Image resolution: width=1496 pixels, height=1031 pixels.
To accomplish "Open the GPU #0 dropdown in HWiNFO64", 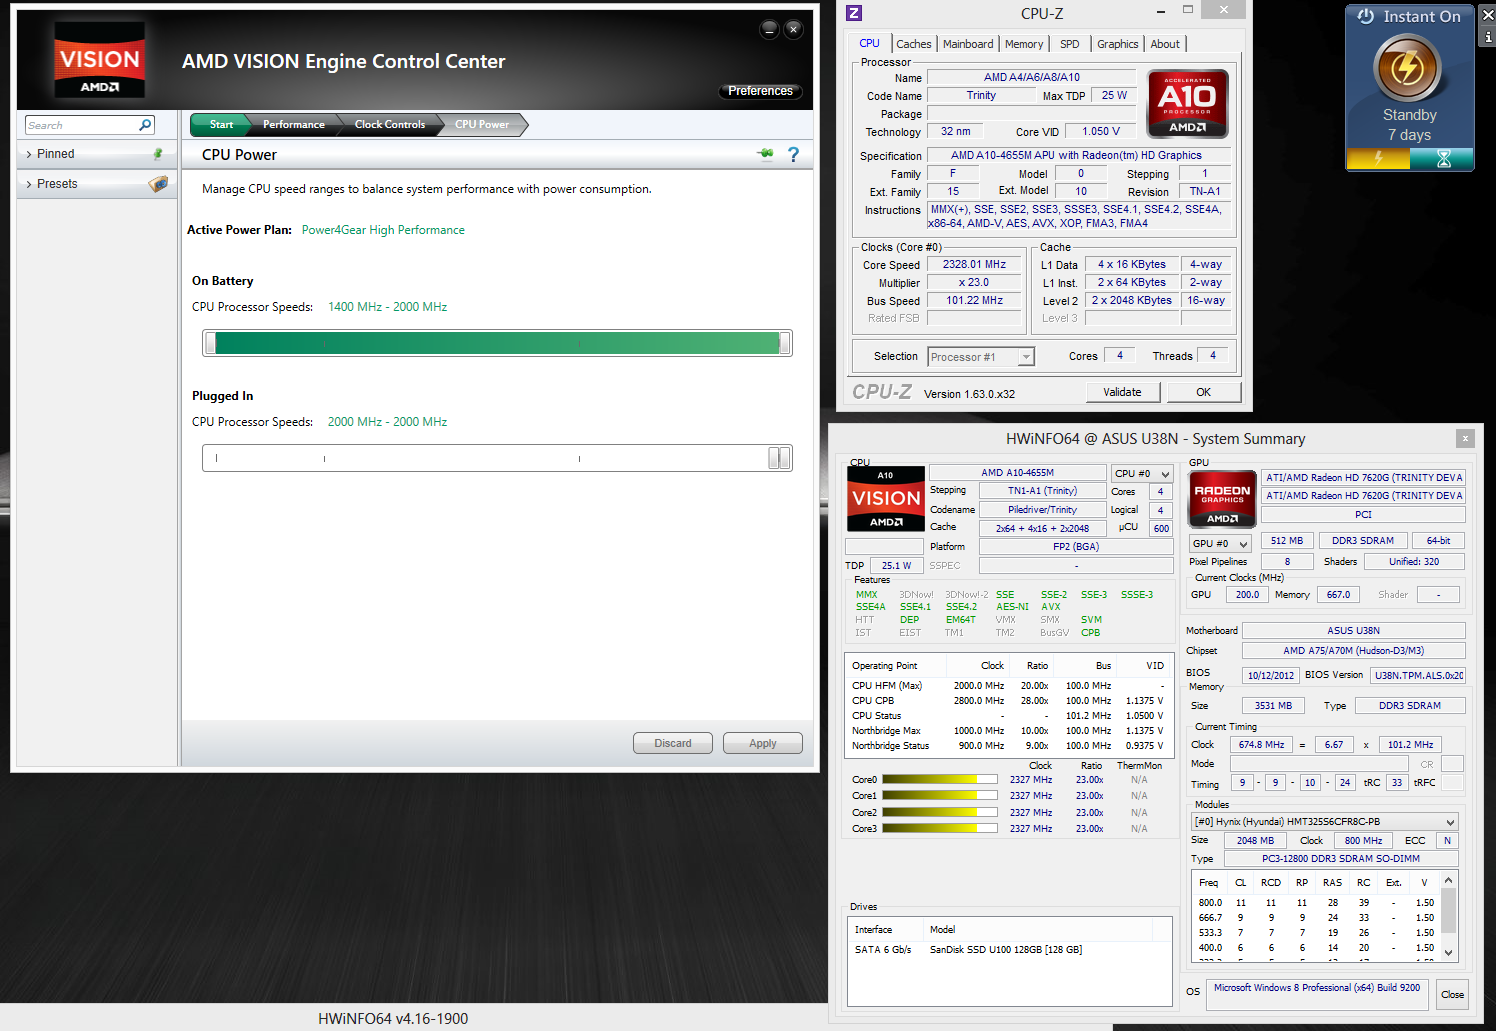I will (1220, 544).
